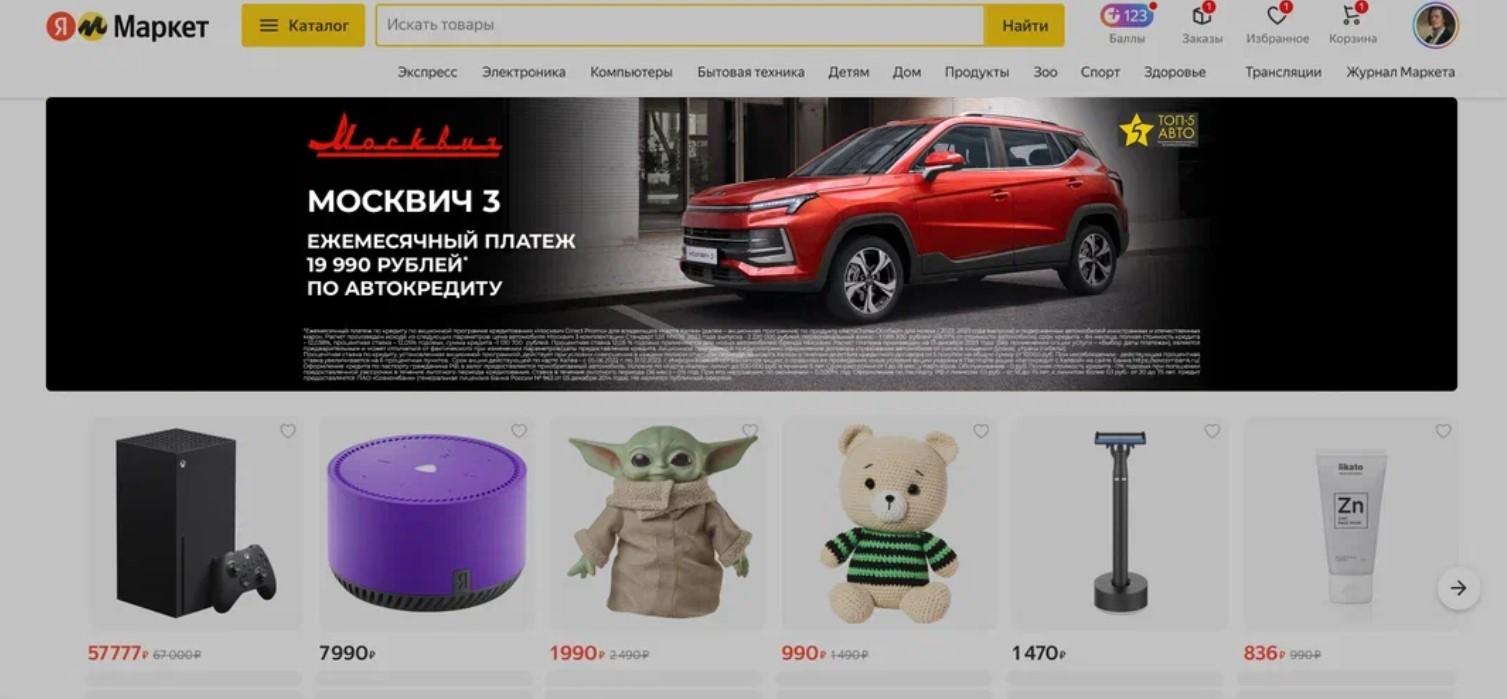The image size is (1507, 699).
Task: Favorite the teddy bear with the heart
Action: [981, 431]
